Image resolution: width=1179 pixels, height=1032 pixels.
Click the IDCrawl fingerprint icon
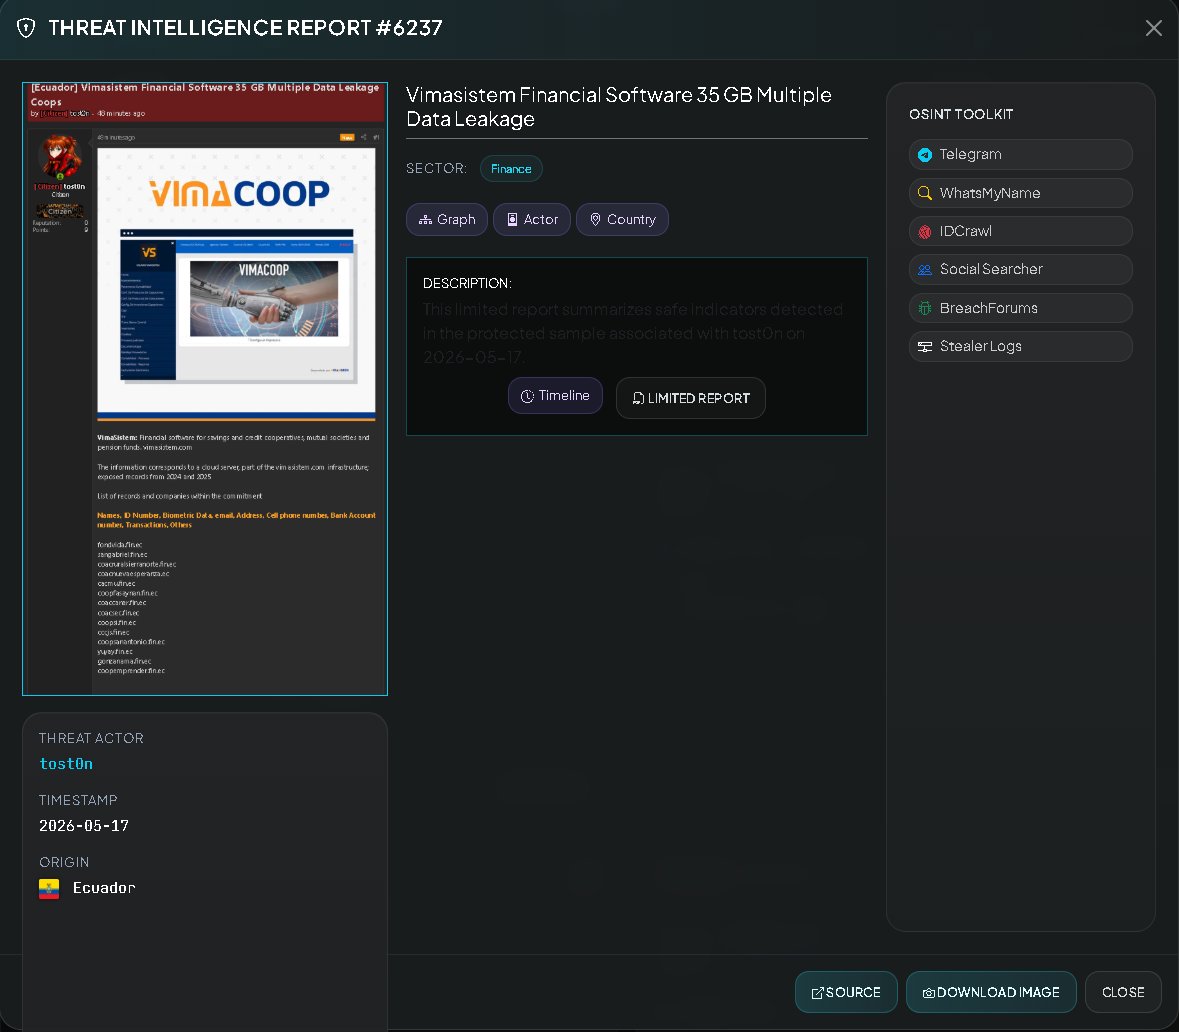pos(925,232)
